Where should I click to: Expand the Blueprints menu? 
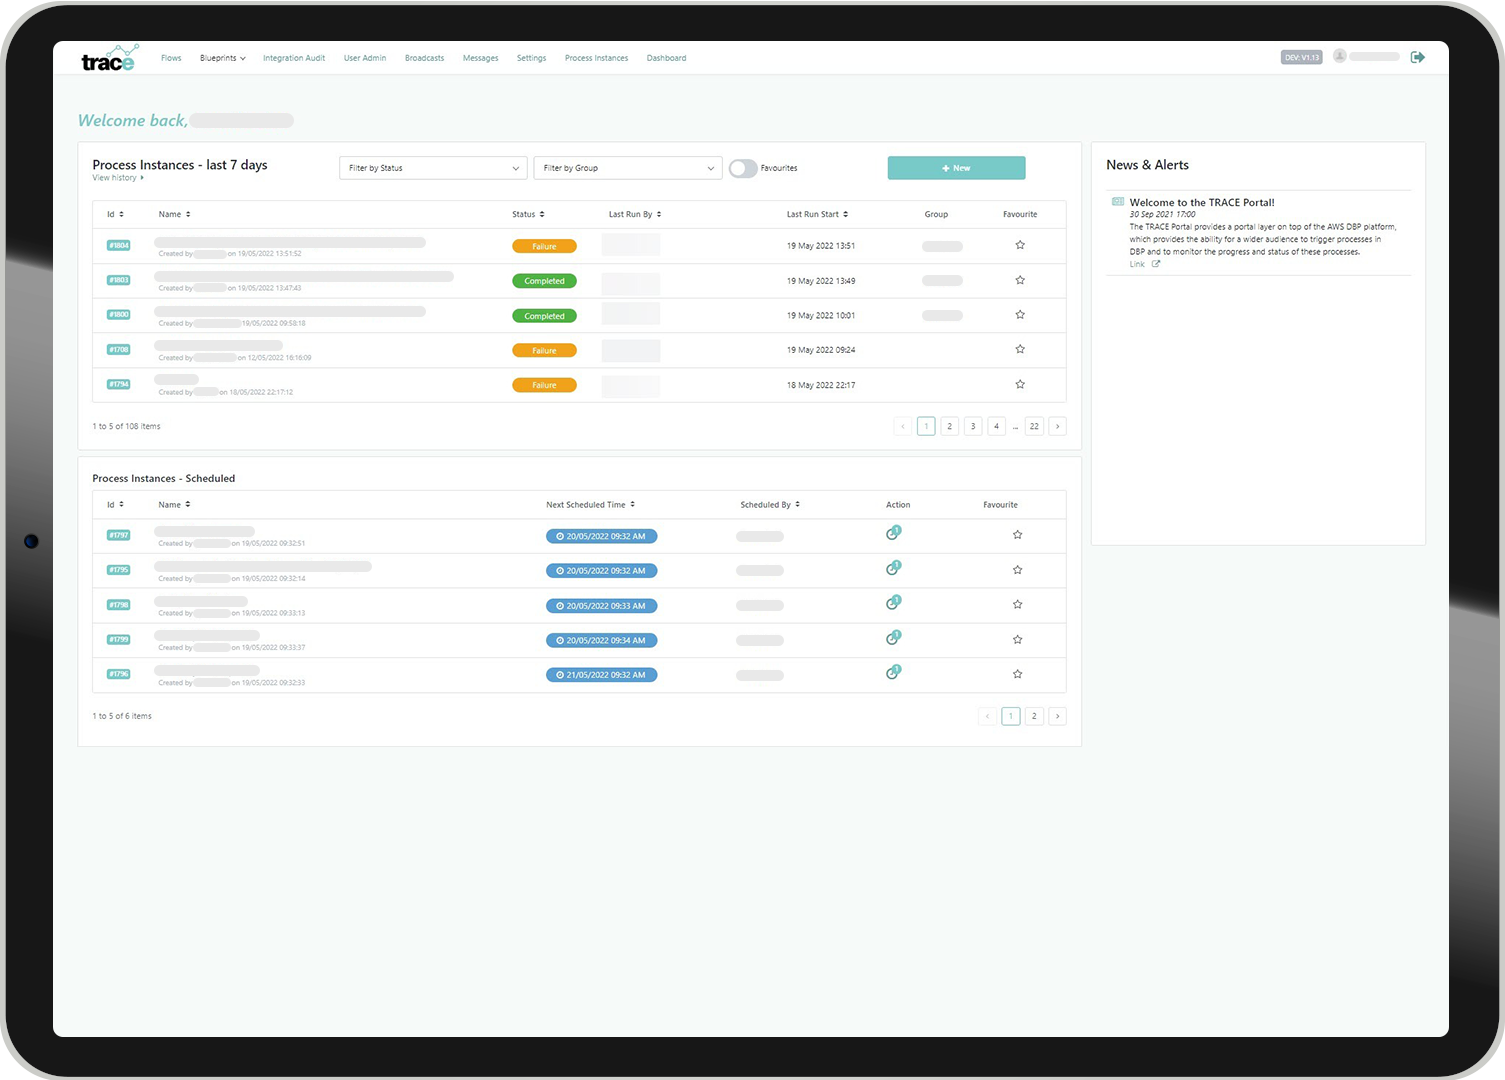coord(222,58)
